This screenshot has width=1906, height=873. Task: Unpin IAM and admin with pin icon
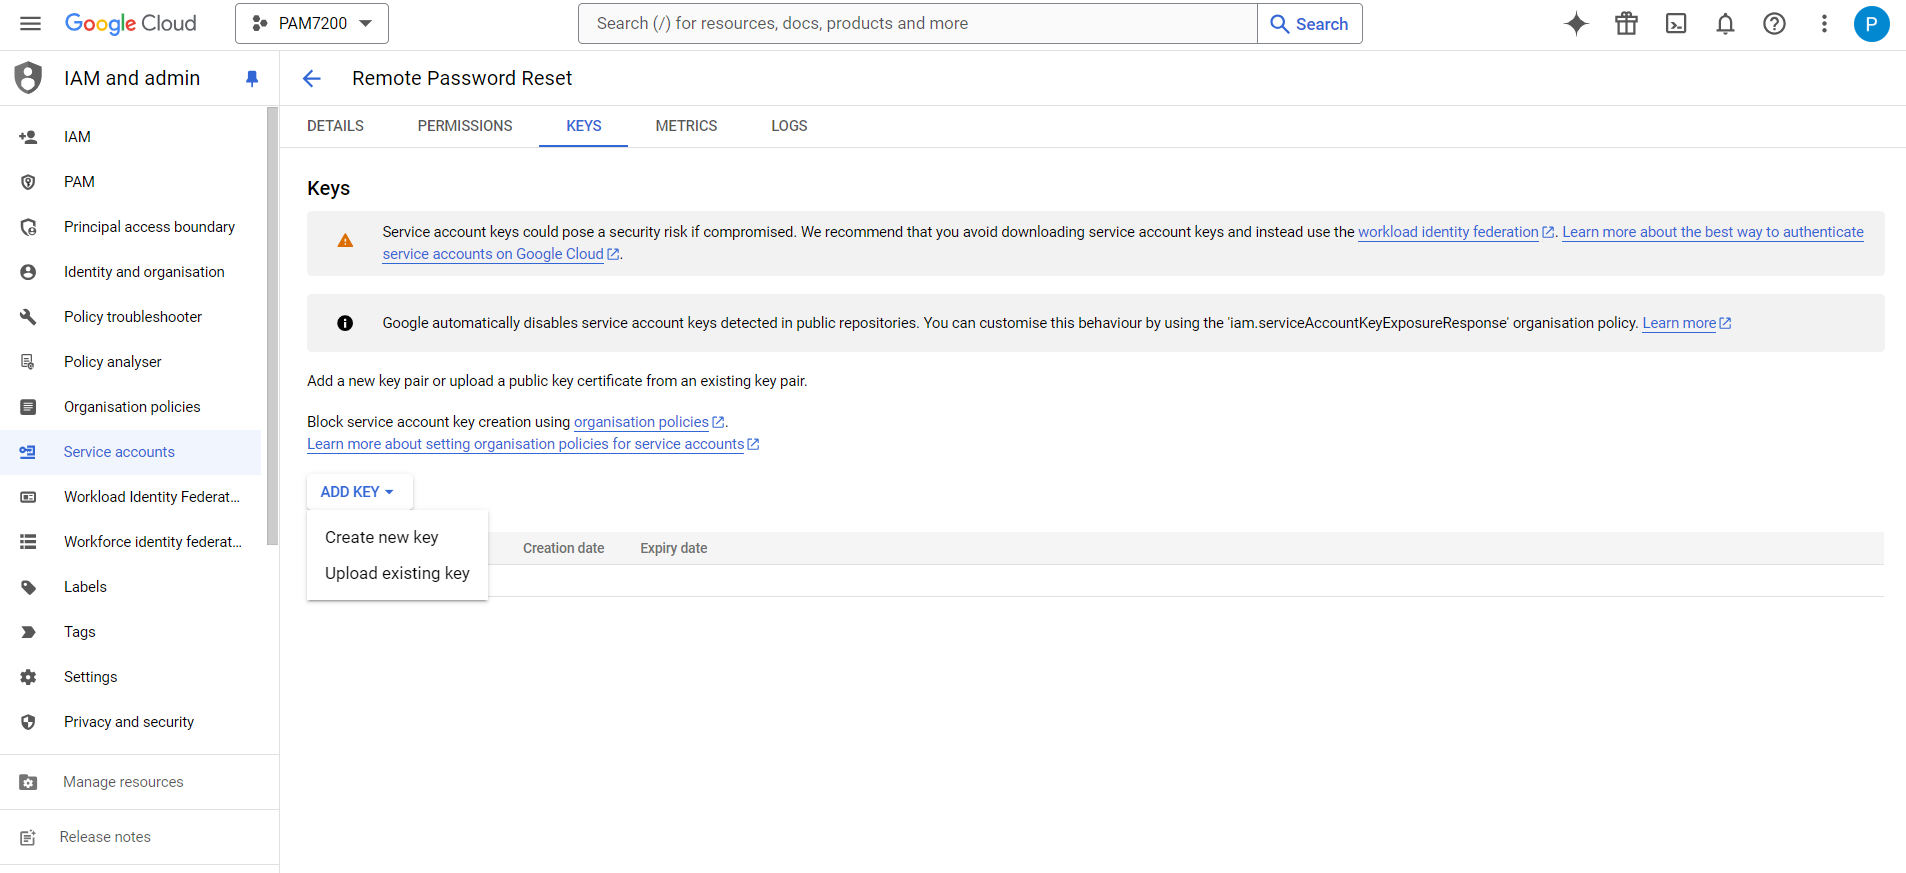point(252,78)
